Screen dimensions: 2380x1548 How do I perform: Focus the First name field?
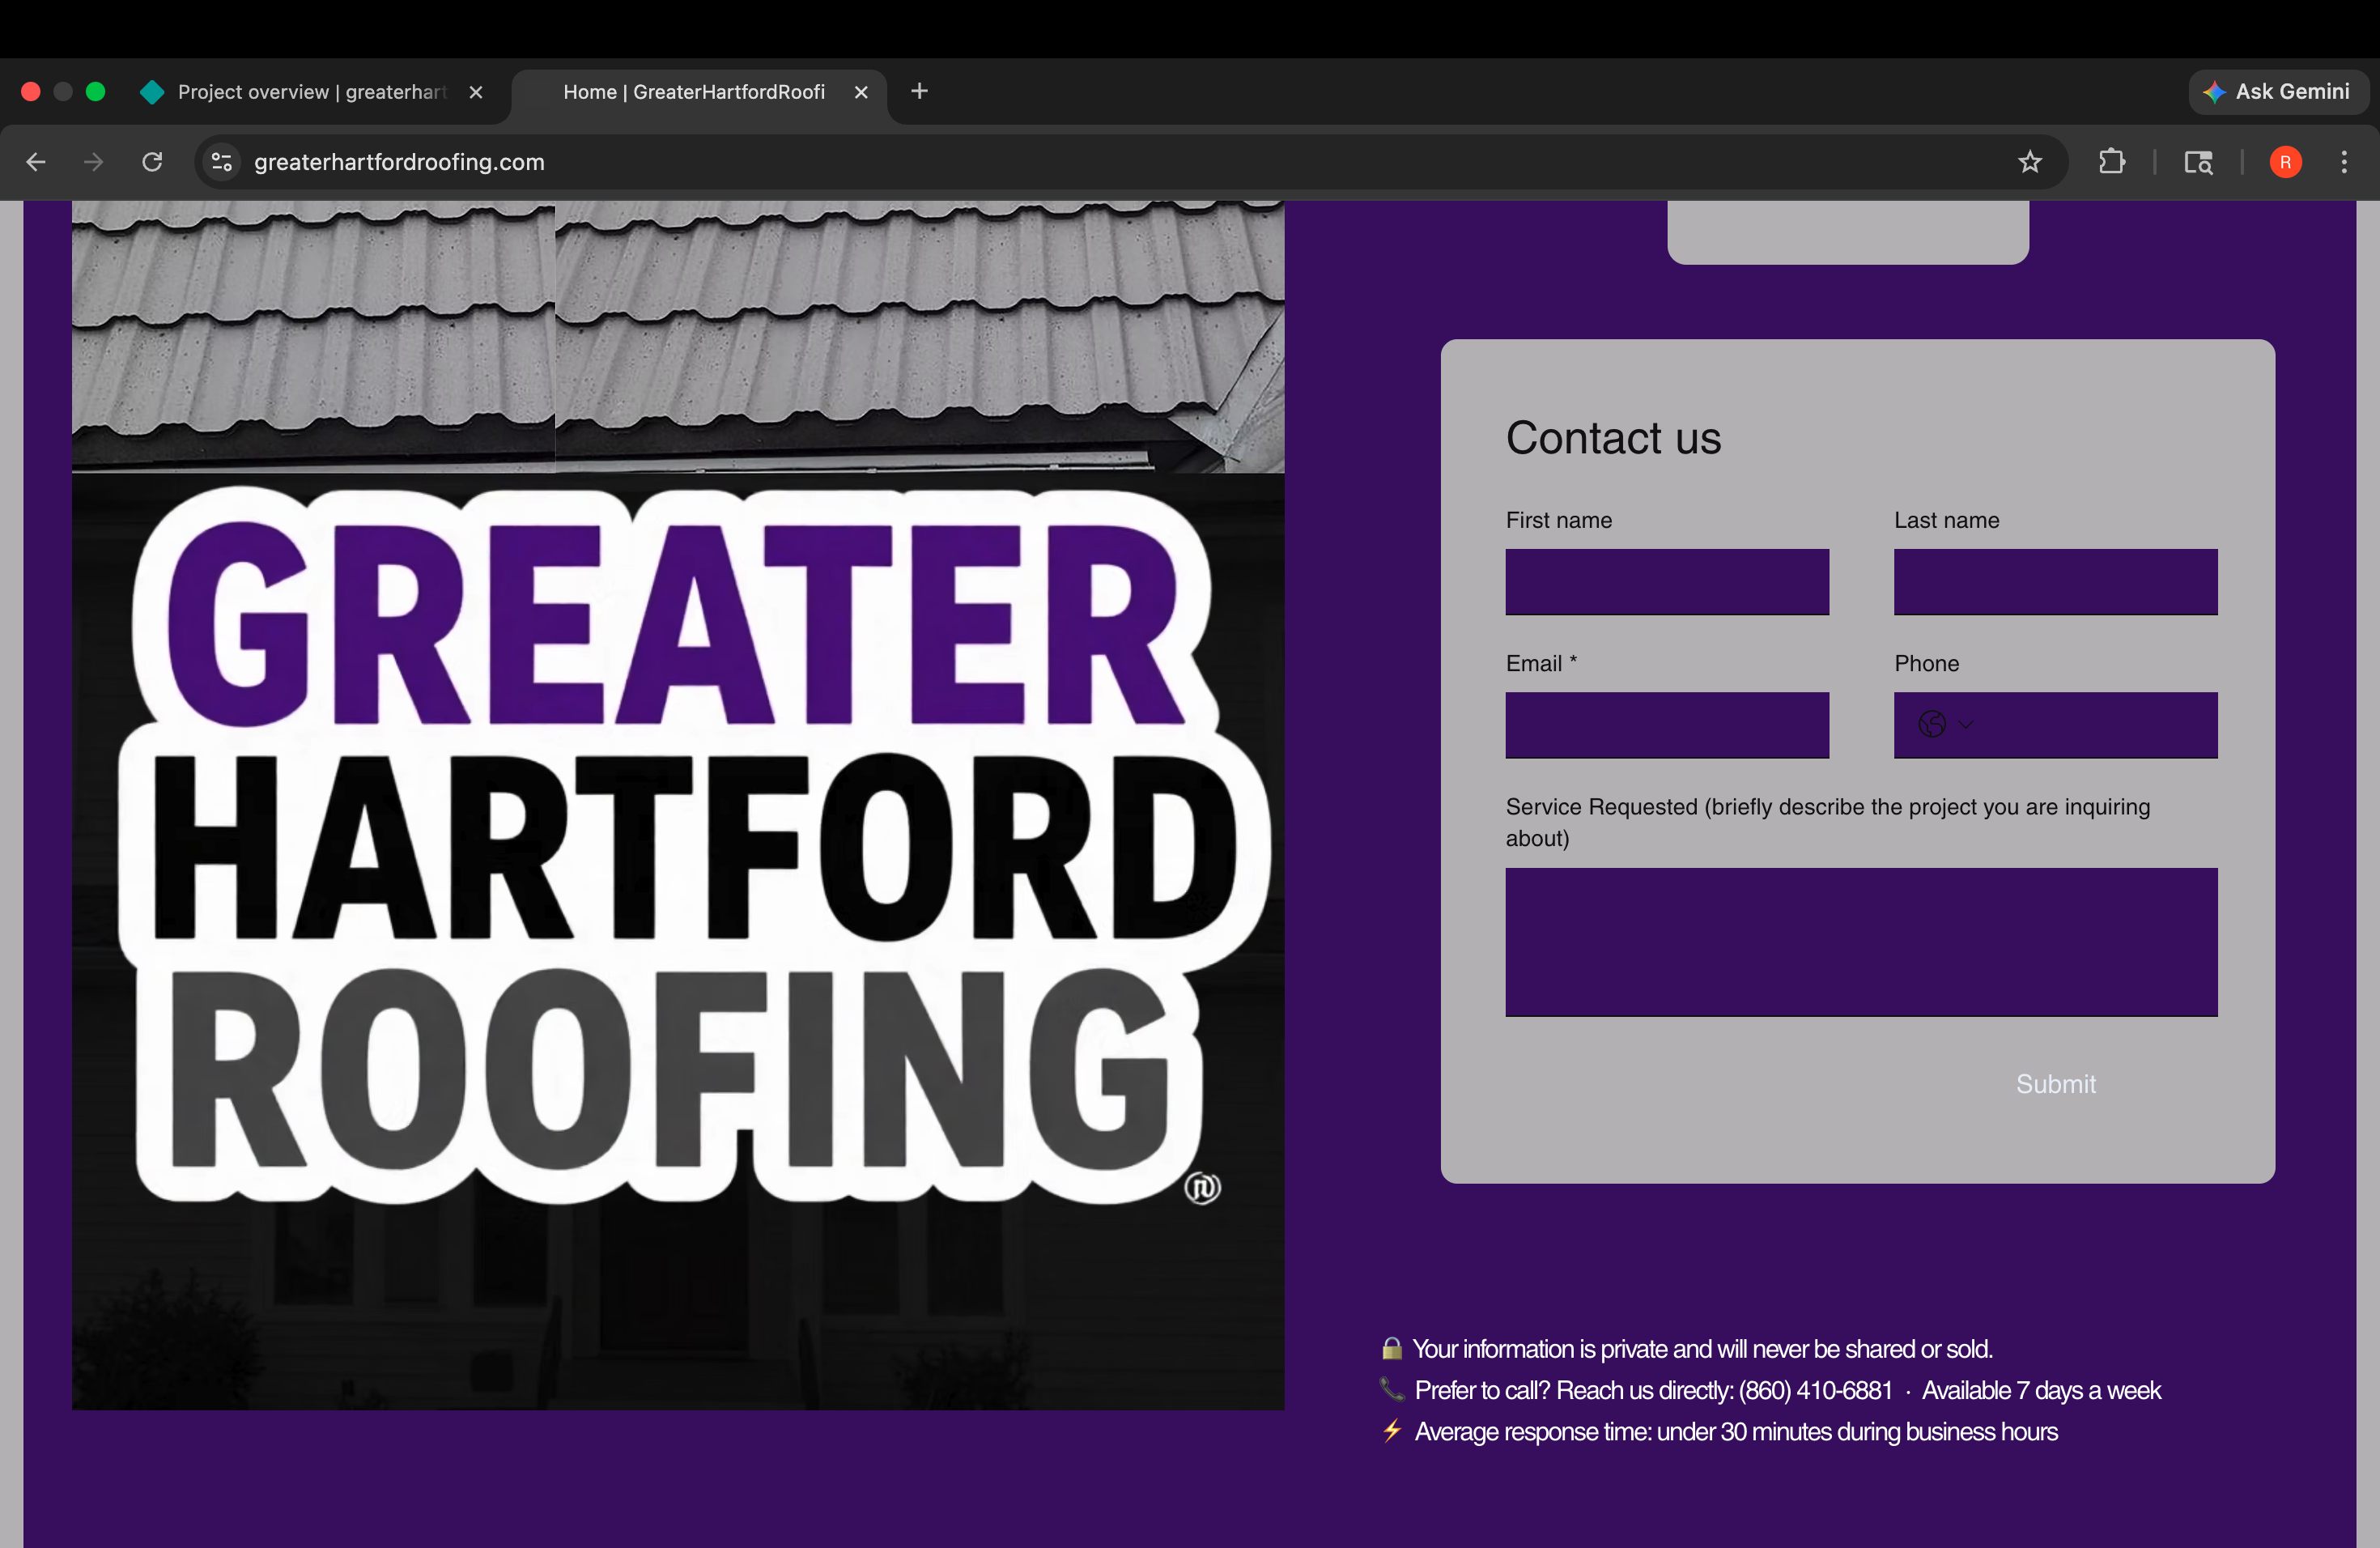(x=1667, y=582)
